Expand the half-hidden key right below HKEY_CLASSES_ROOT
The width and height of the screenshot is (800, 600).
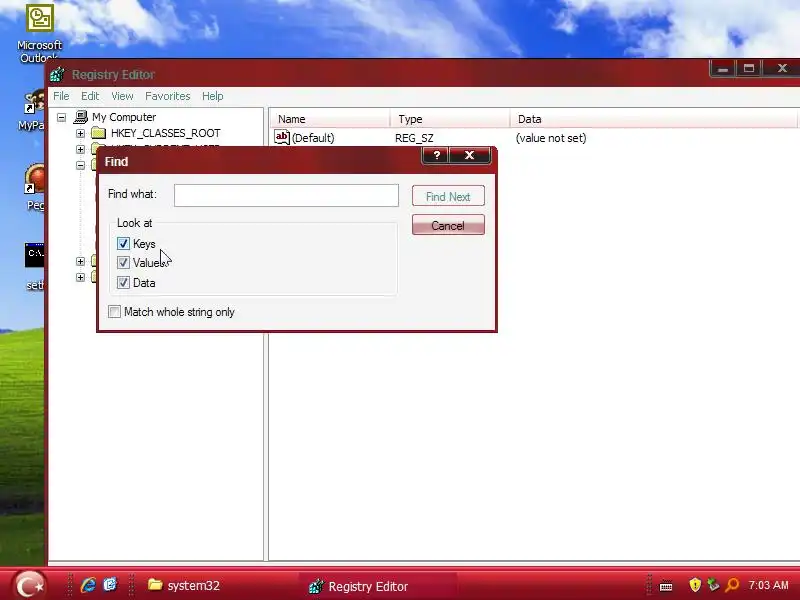click(x=80, y=149)
